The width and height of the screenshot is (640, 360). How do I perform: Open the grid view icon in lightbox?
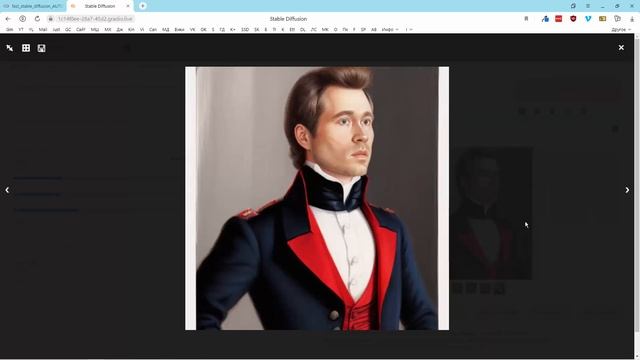(x=26, y=48)
